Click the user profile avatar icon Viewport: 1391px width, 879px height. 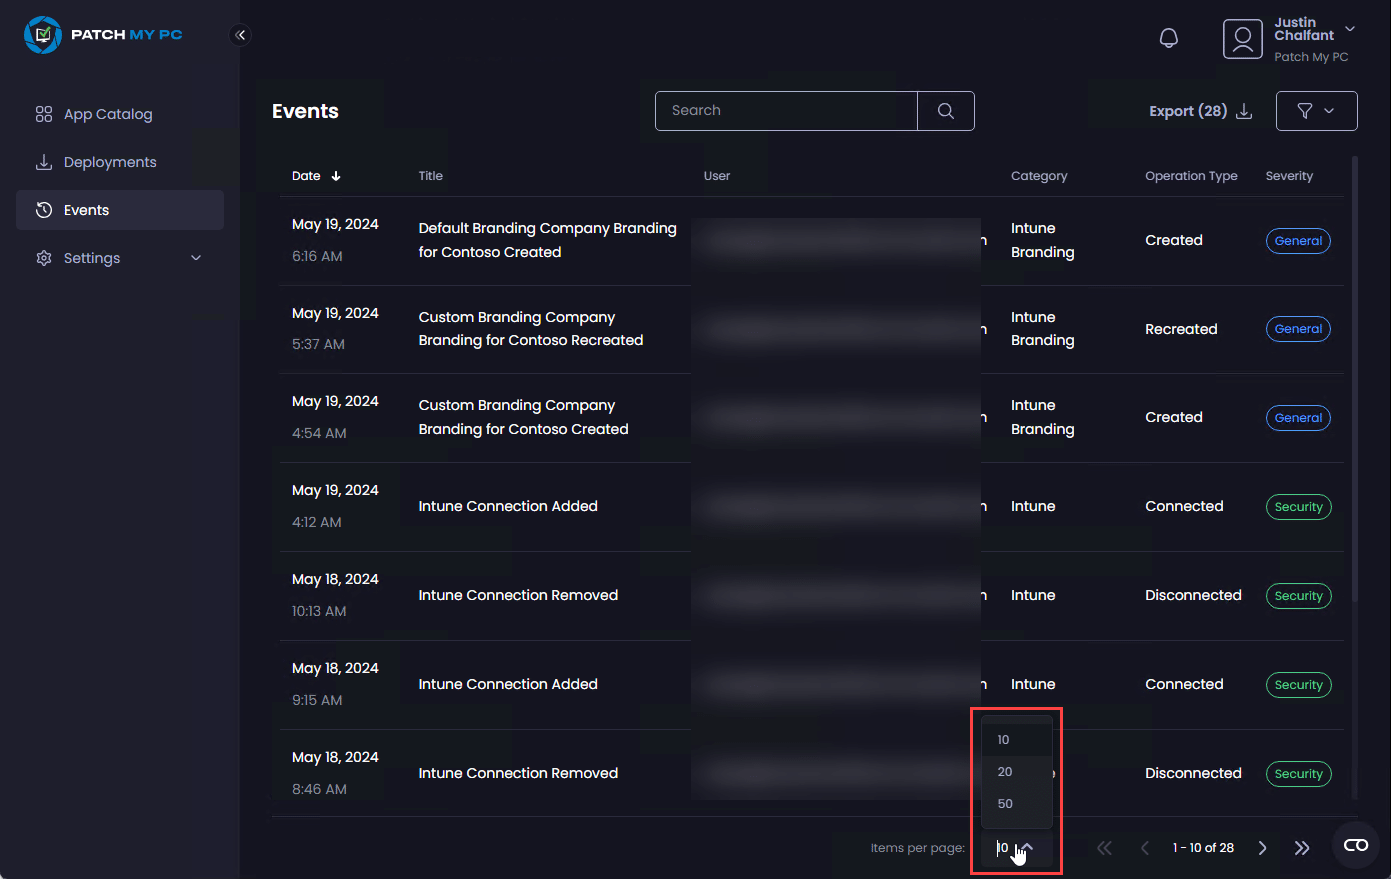pyautogui.click(x=1242, y=39)
